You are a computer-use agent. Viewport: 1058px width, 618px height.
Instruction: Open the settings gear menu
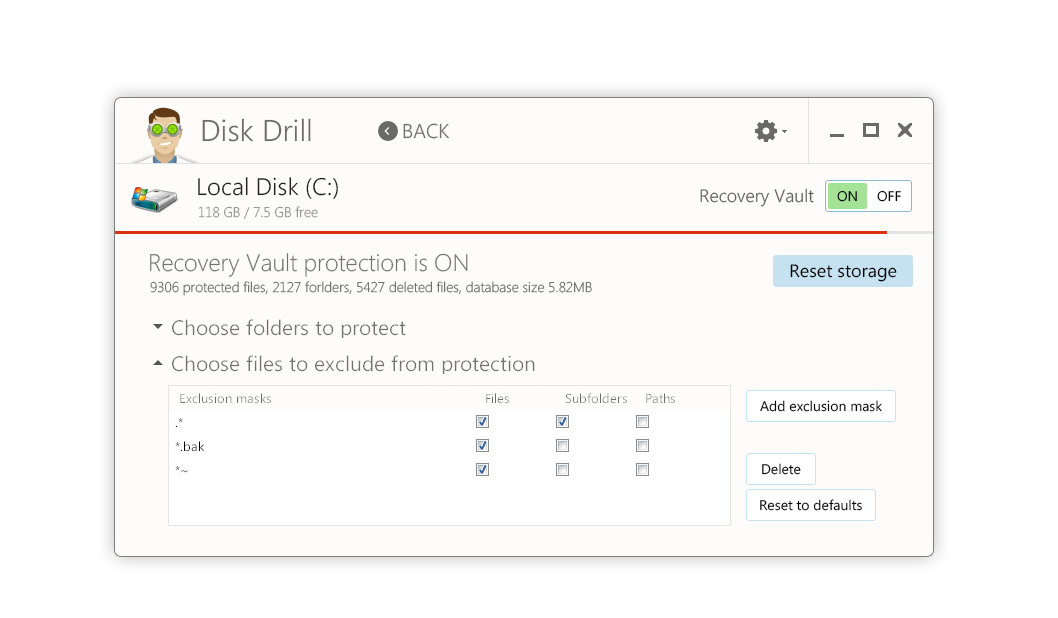coord(767,131)
